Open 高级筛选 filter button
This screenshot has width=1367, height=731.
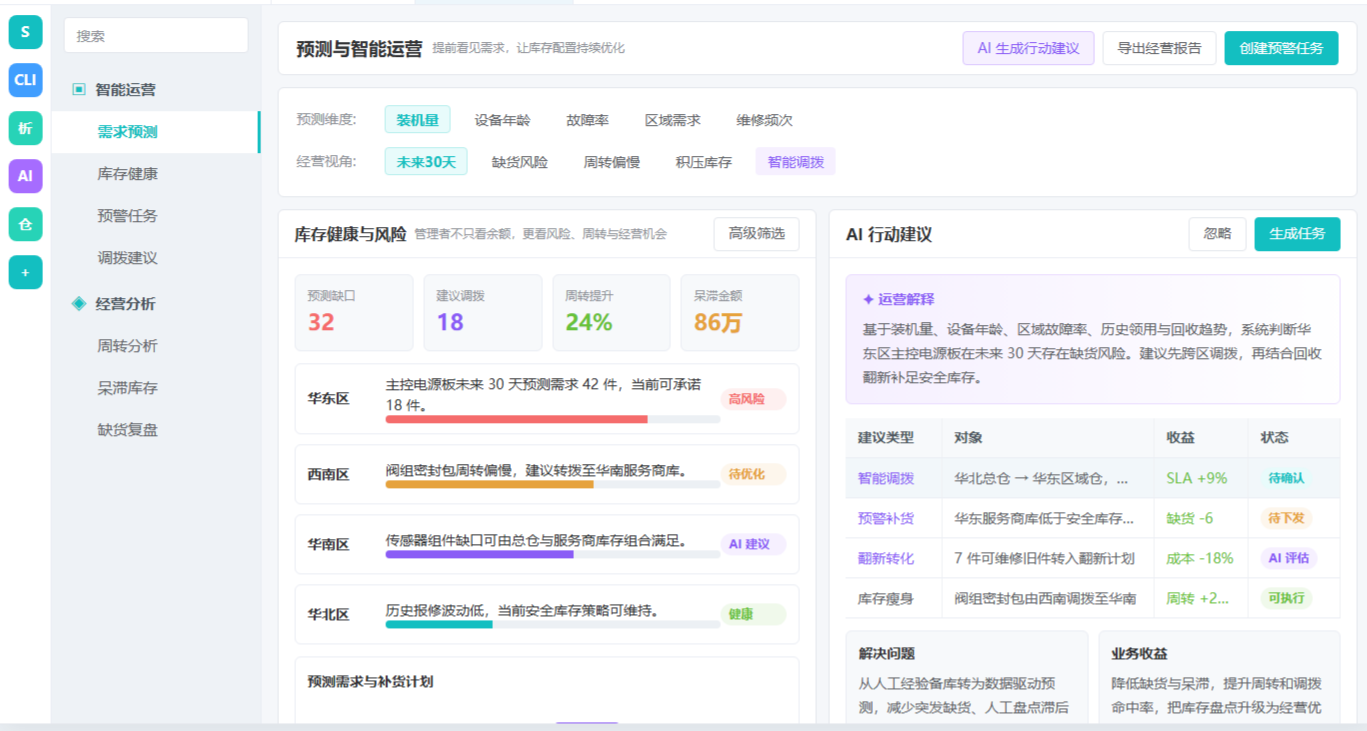(756, 234)
